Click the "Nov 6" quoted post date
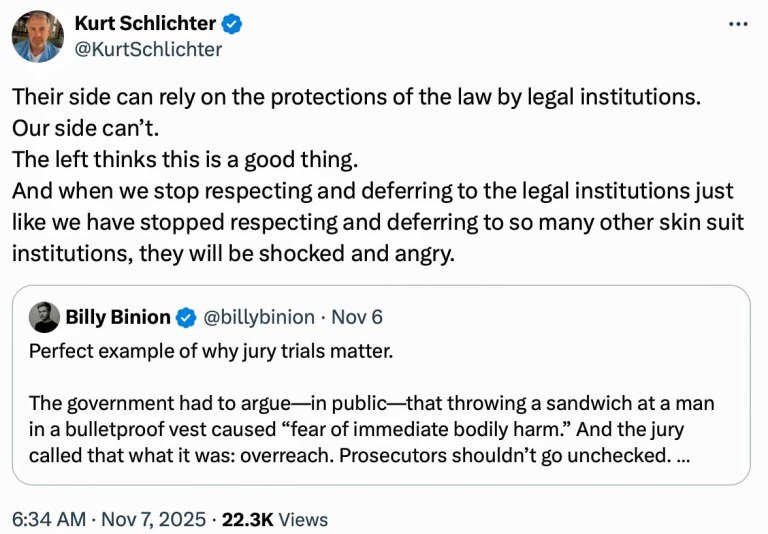 coord(355,318)
